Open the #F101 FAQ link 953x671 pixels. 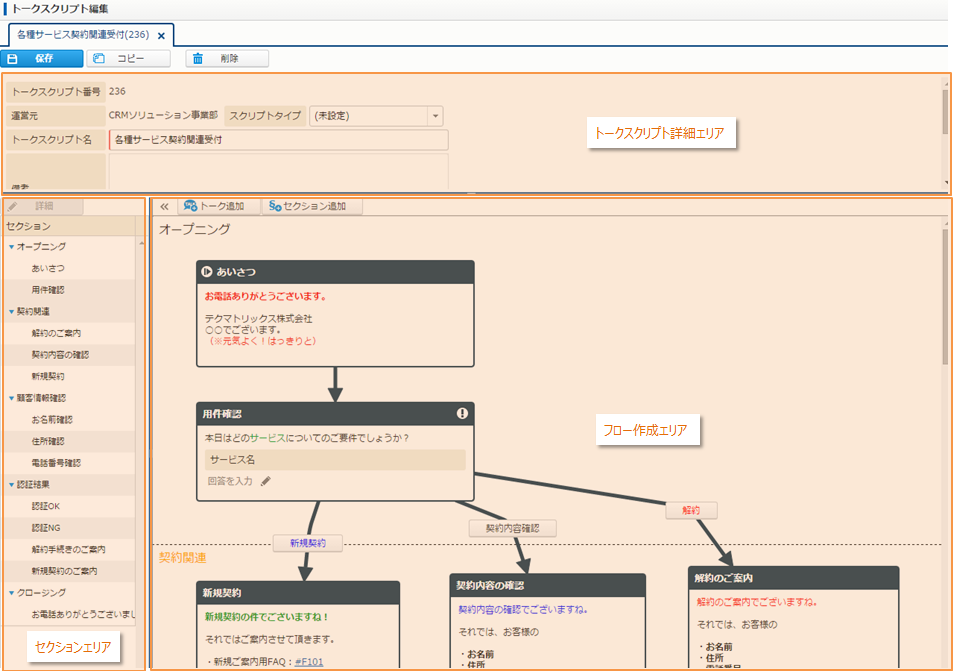pos(309,661)
